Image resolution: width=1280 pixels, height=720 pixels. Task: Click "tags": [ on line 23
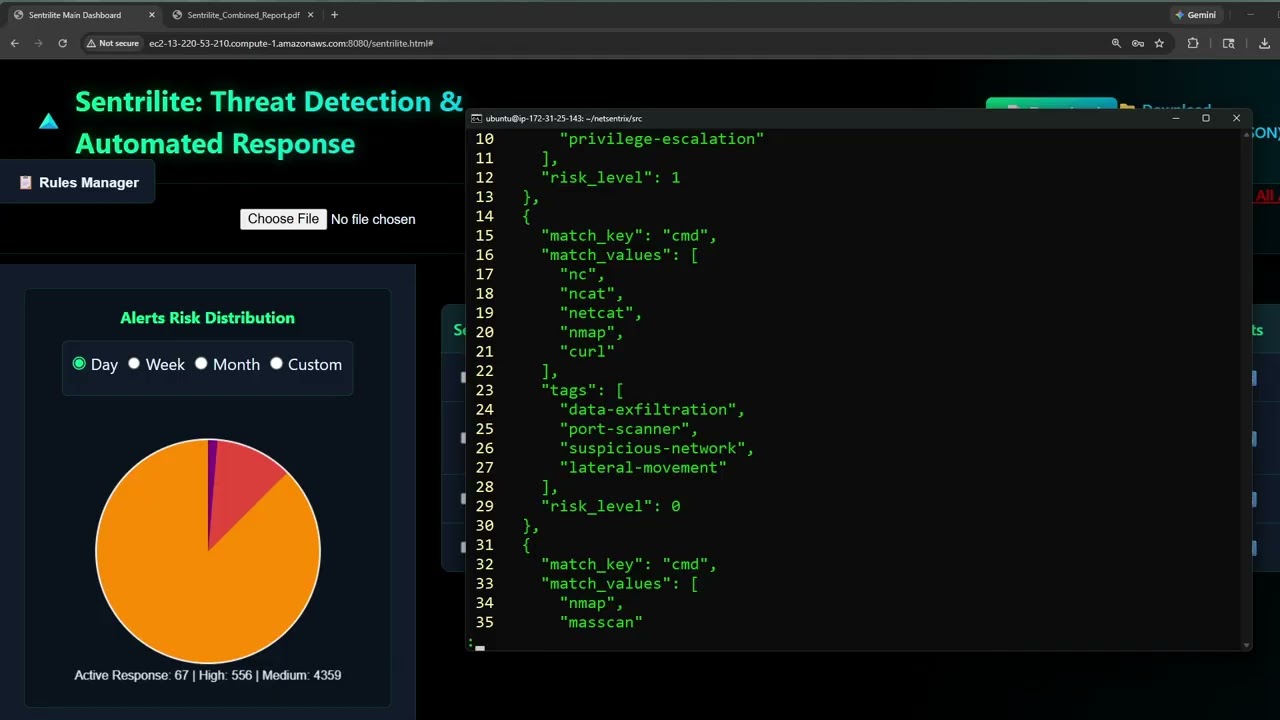pyautogui.click(x=582, y=390)
